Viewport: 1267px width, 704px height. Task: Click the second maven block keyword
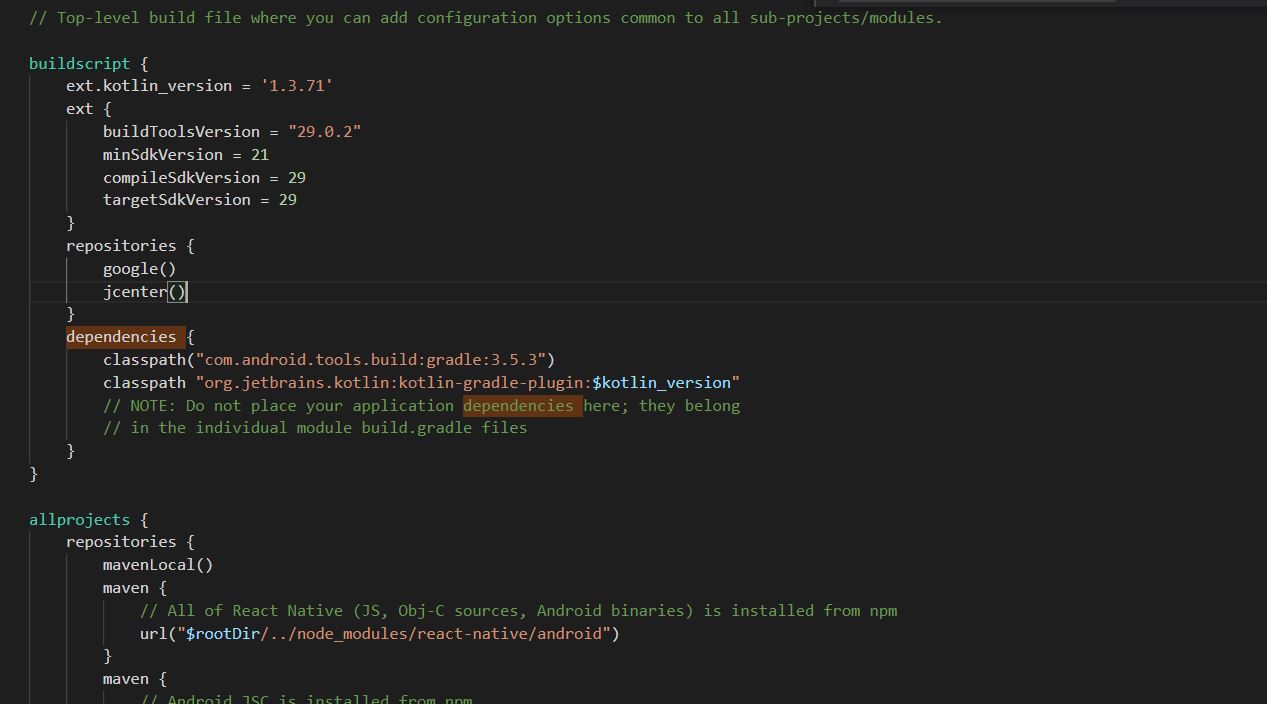pyautogui.click(x=125, y=678)
